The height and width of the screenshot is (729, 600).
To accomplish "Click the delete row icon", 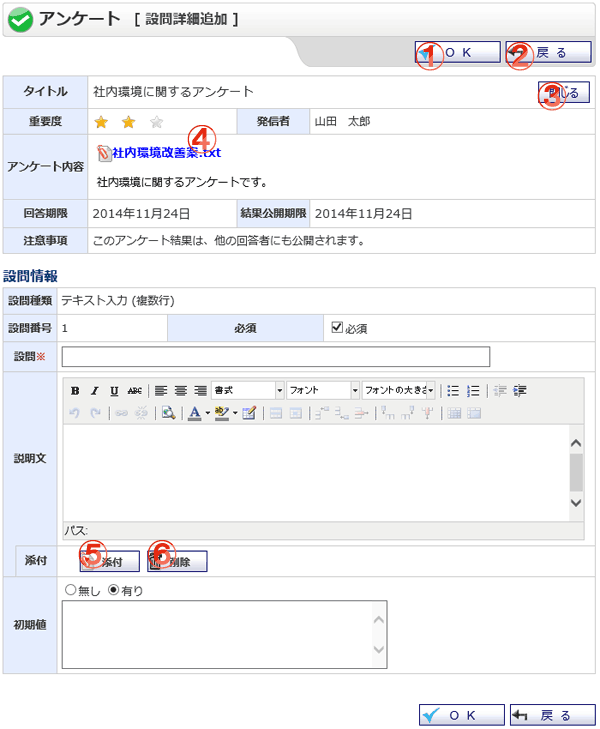I will point(361,413).
